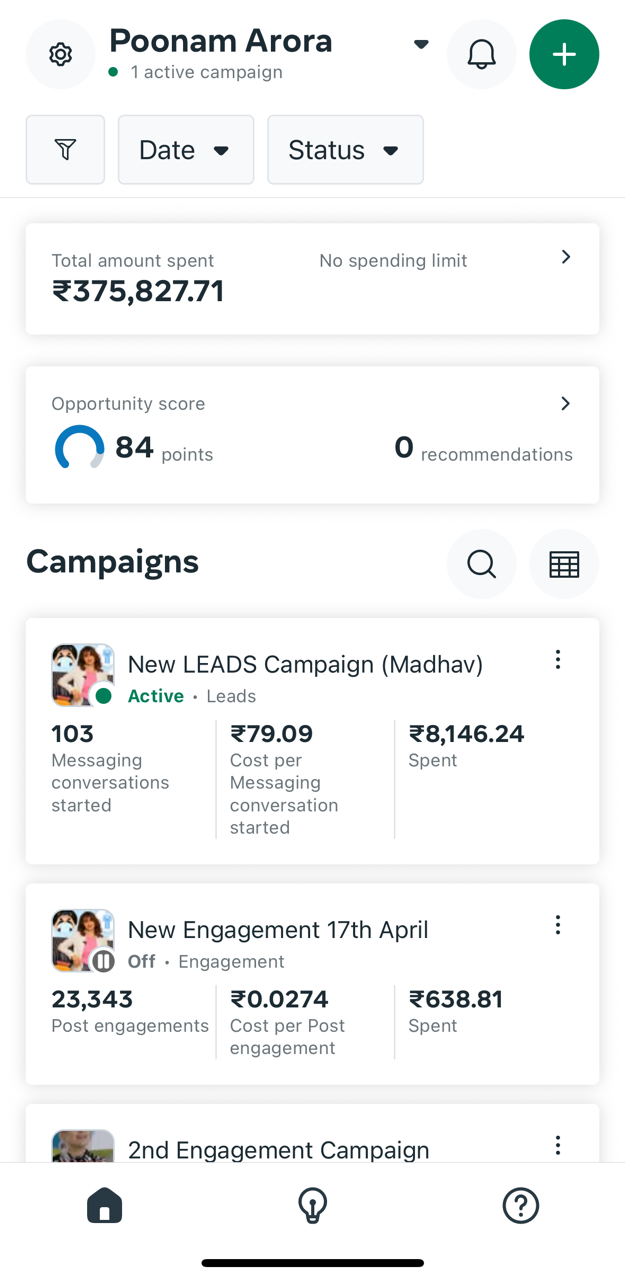Click the Opportunity score progress ring
625x1280 pixels.
point(80,447)
